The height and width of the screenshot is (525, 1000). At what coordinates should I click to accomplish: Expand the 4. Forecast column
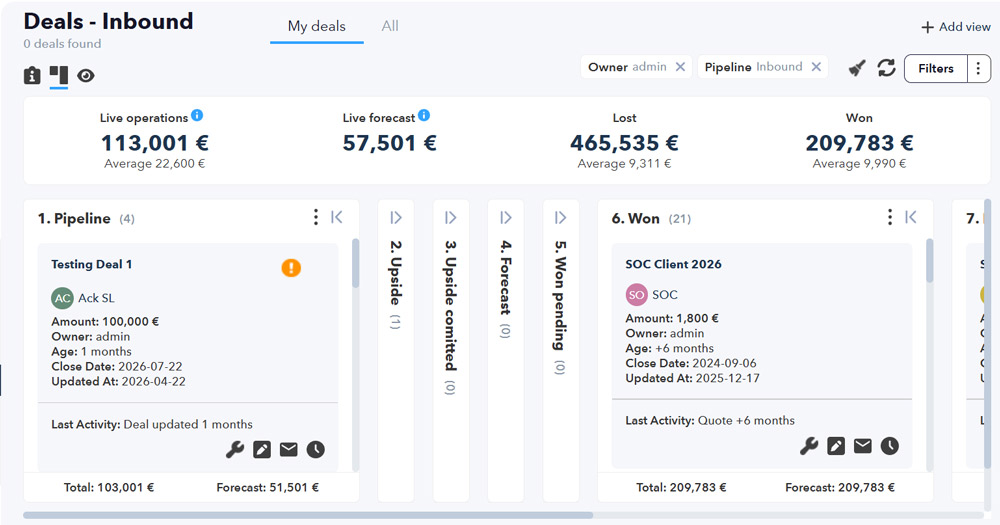506,218
